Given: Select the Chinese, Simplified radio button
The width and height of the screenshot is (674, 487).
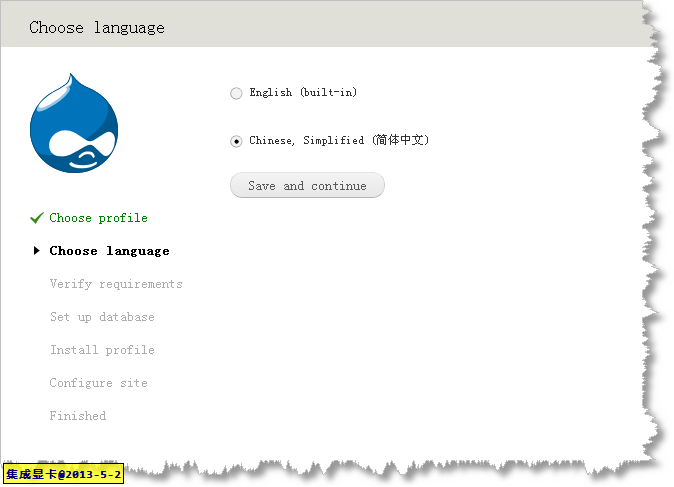Looking at the screenshot, I should 236,141.
